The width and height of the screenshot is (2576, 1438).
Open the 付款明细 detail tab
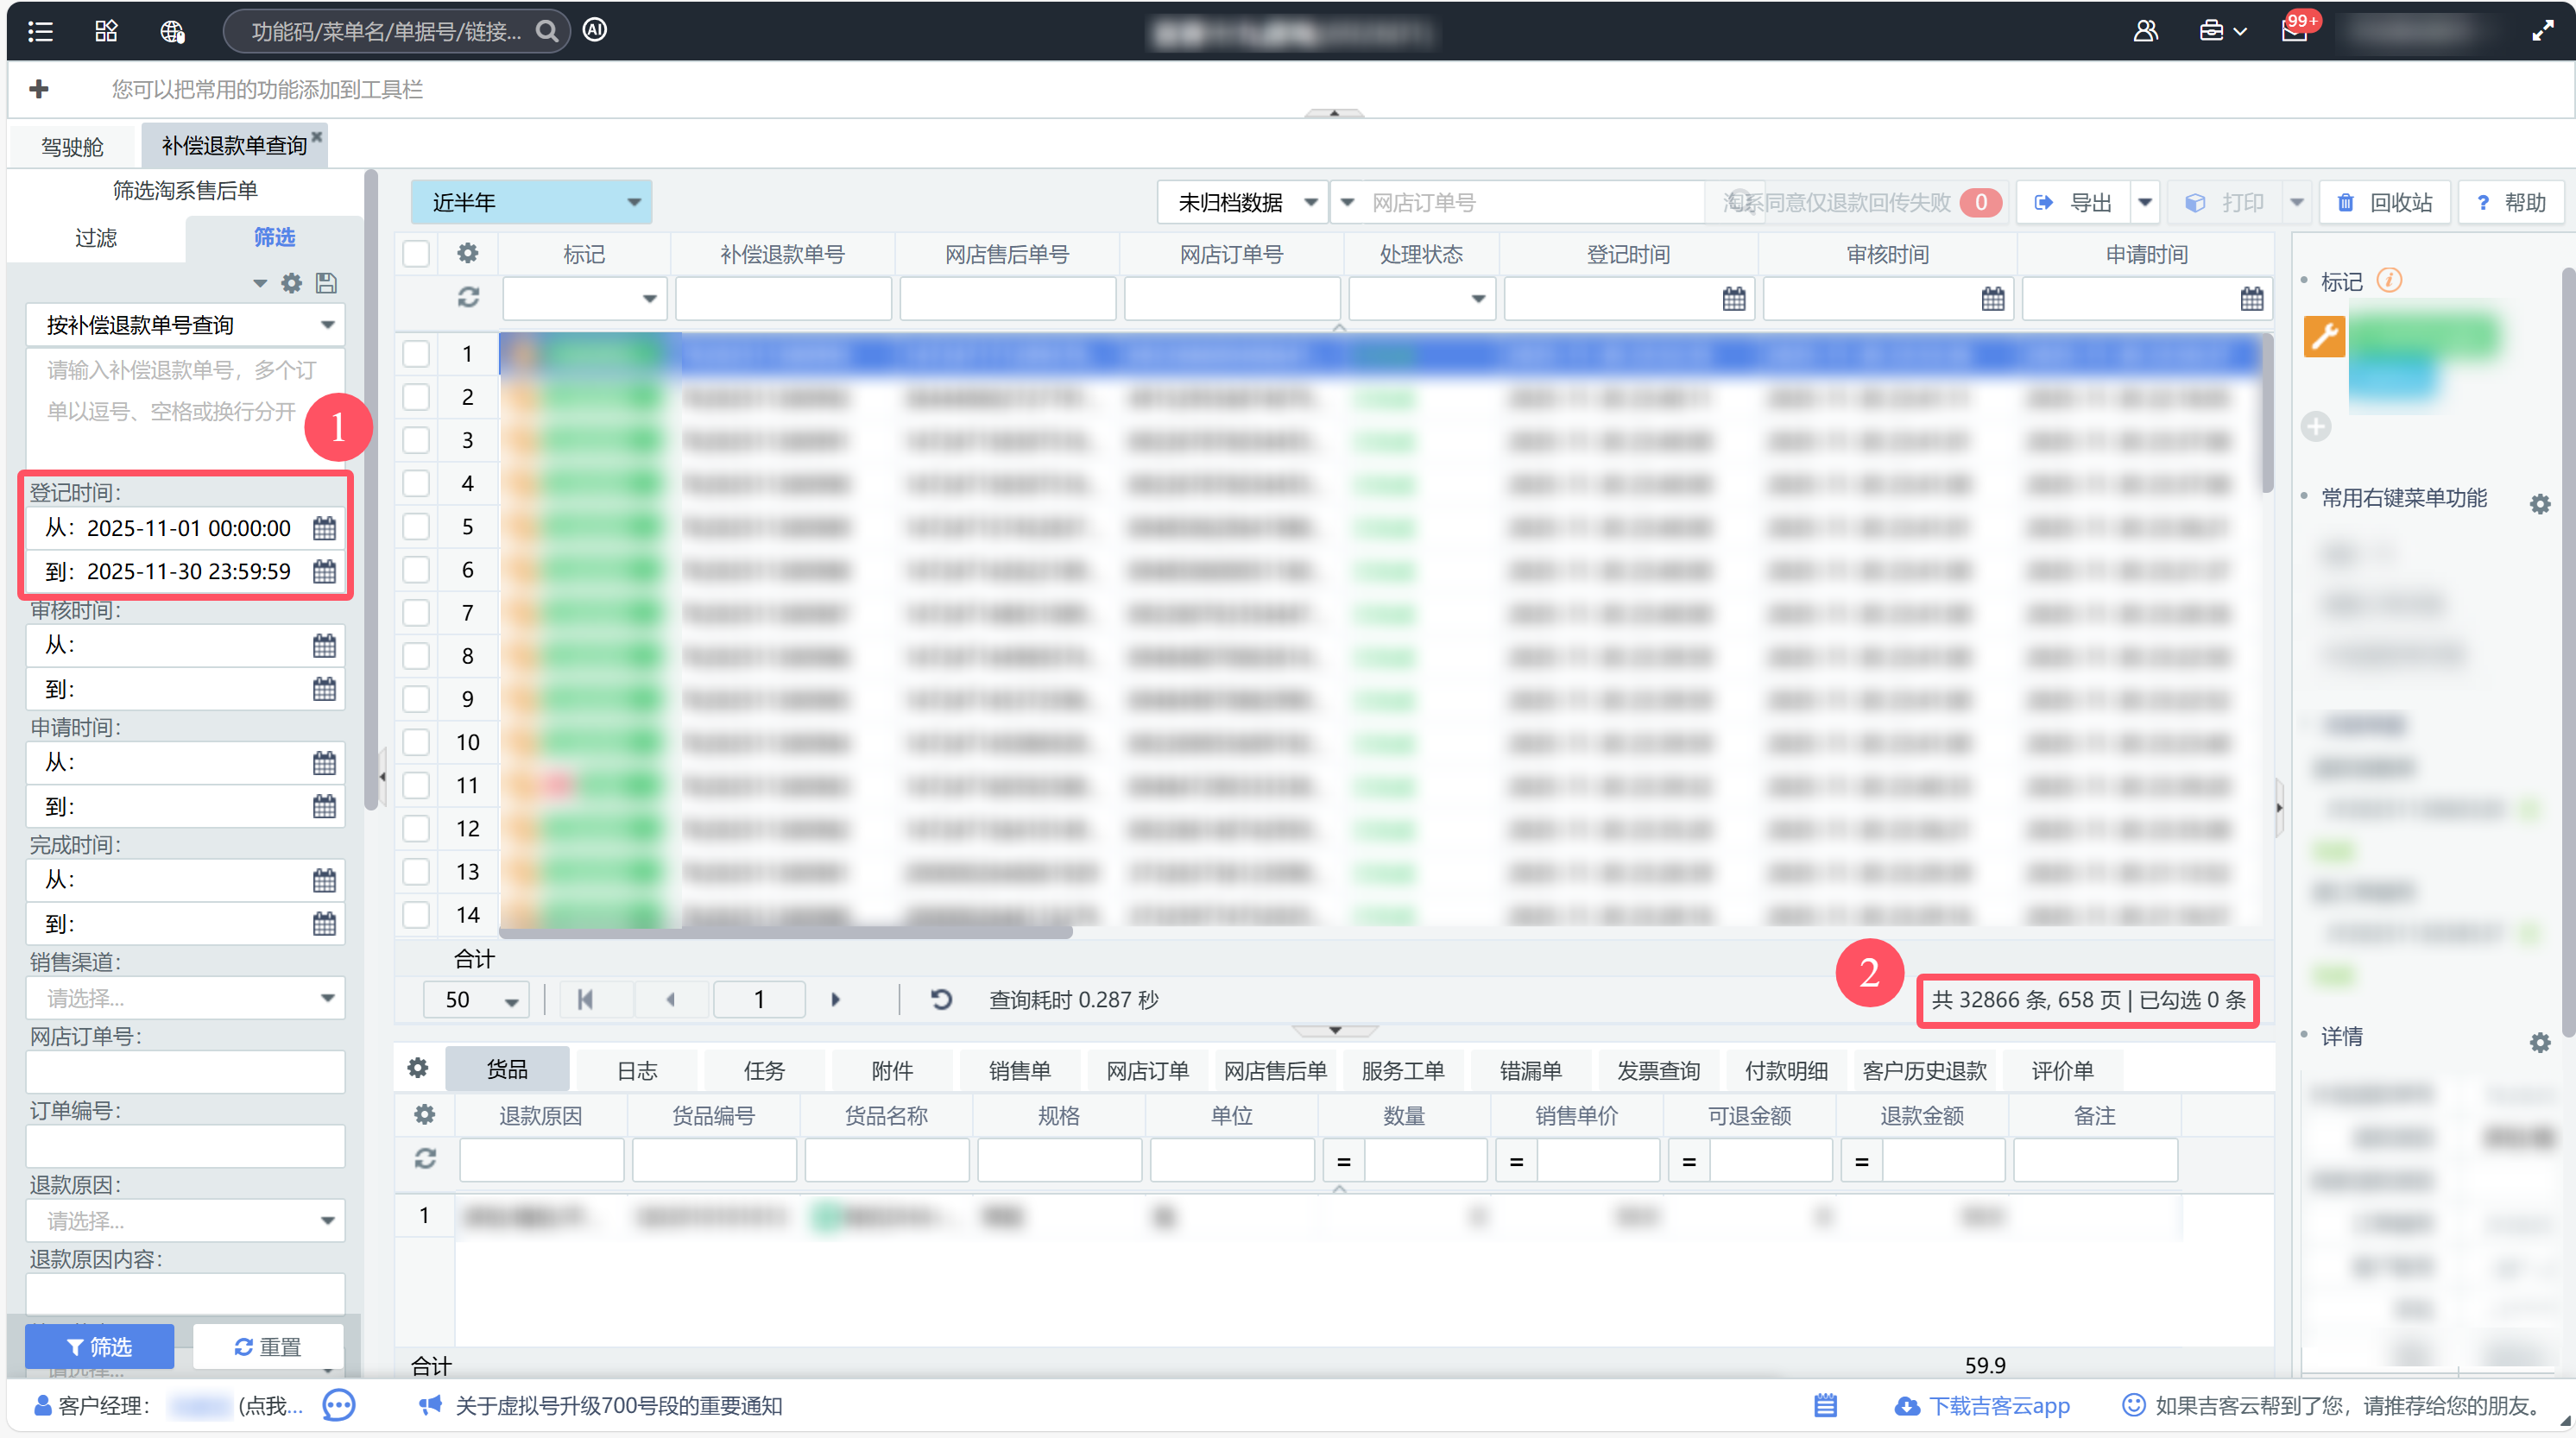(x=1786, y=1070)
